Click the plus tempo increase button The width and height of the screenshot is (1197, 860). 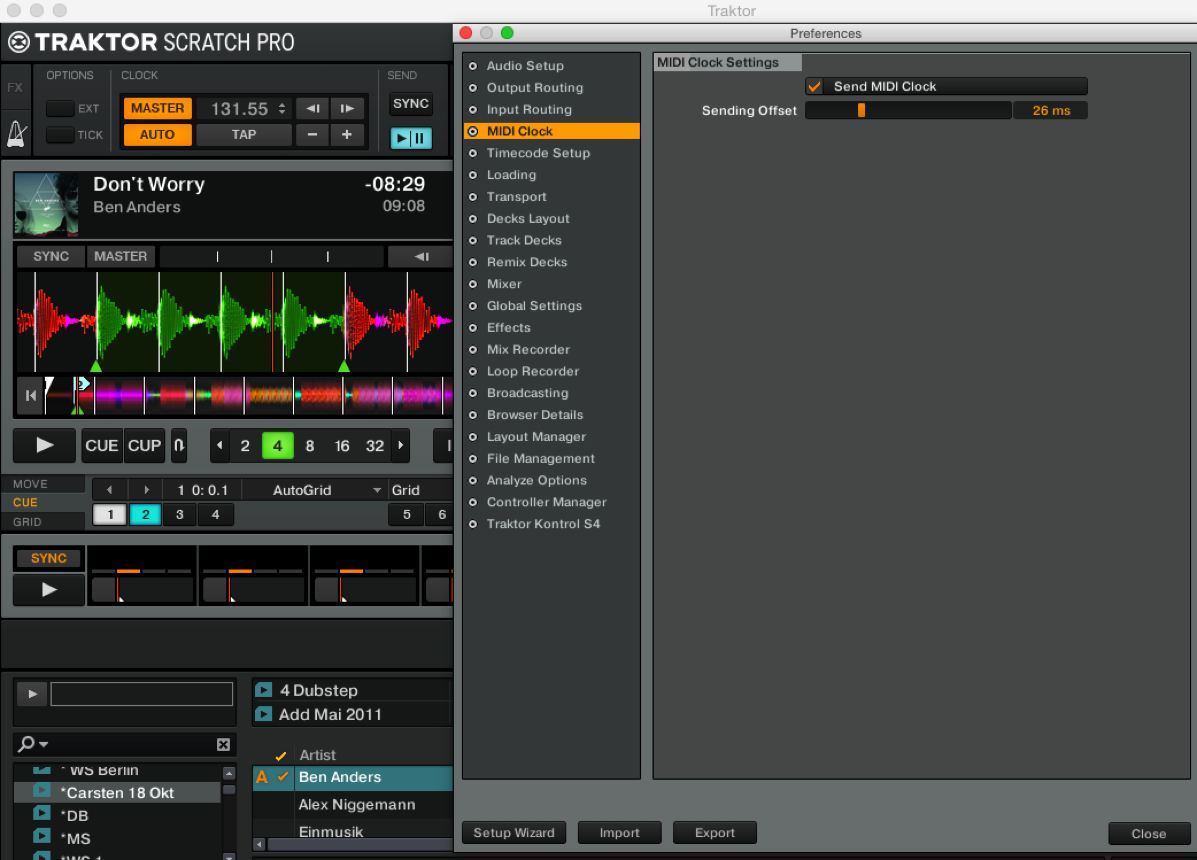pyautogui.click(x=346, y=135)
